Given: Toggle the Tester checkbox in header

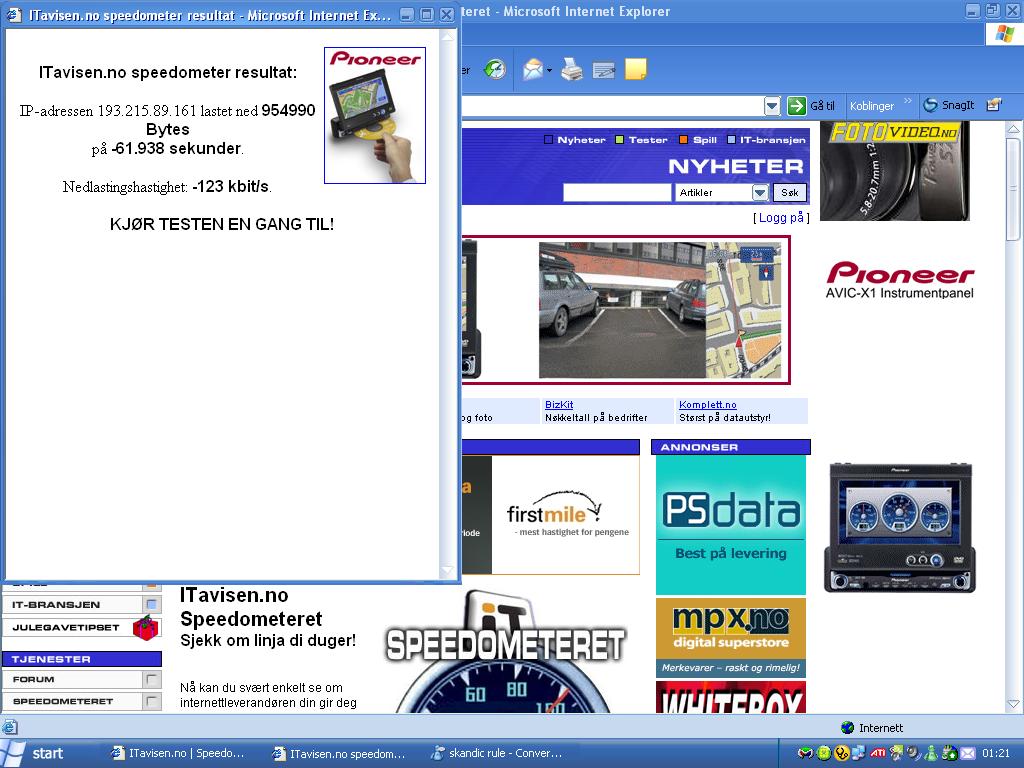Looking at the screenshot, I should pyautogui.click(x=620, y=139).
